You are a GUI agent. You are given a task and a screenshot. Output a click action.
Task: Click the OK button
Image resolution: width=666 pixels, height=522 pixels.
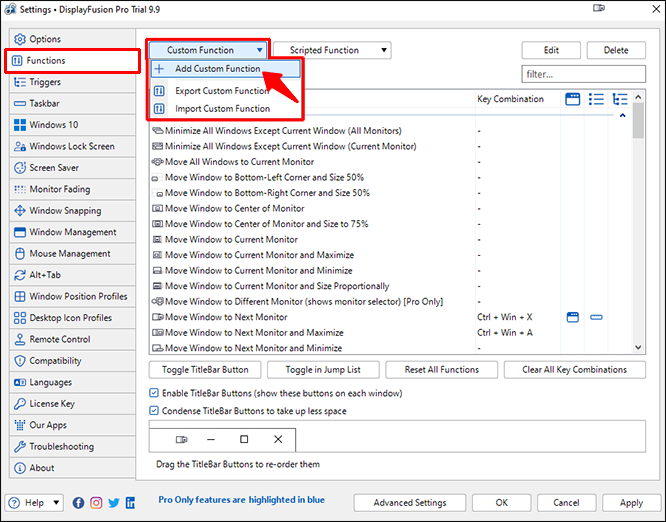click(501, 503)
